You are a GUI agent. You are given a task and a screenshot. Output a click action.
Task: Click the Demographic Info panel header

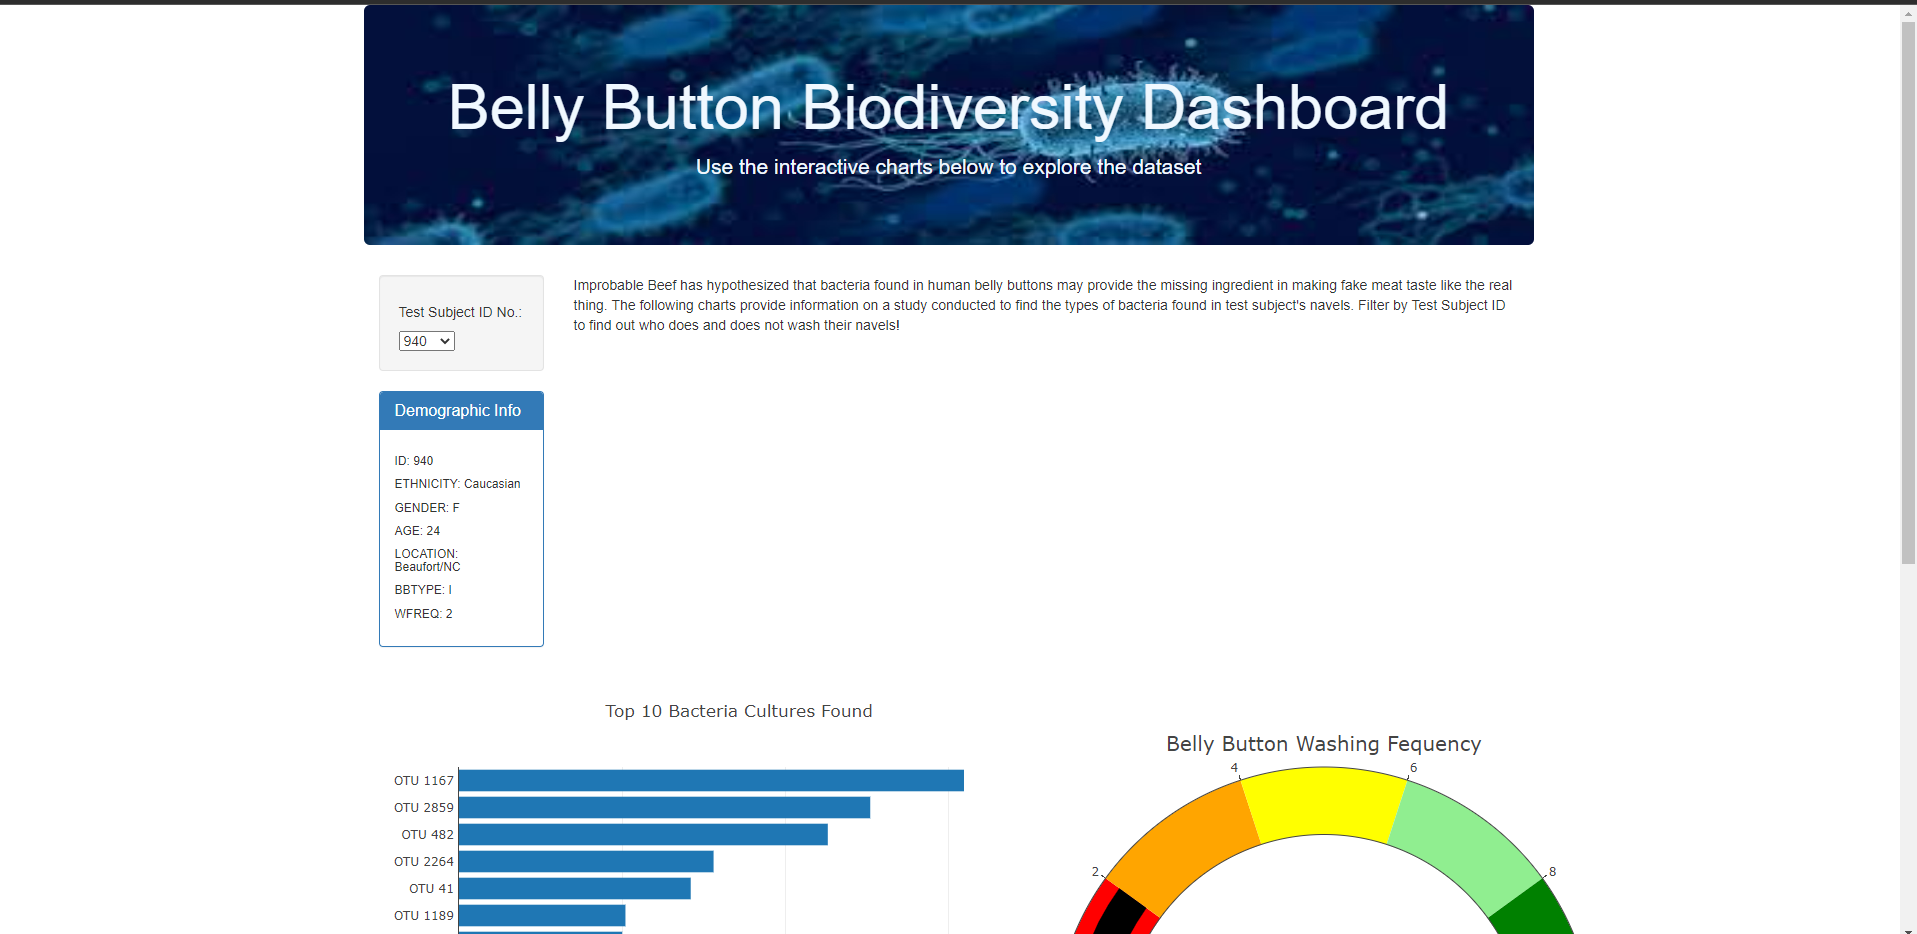click(459, 410)
